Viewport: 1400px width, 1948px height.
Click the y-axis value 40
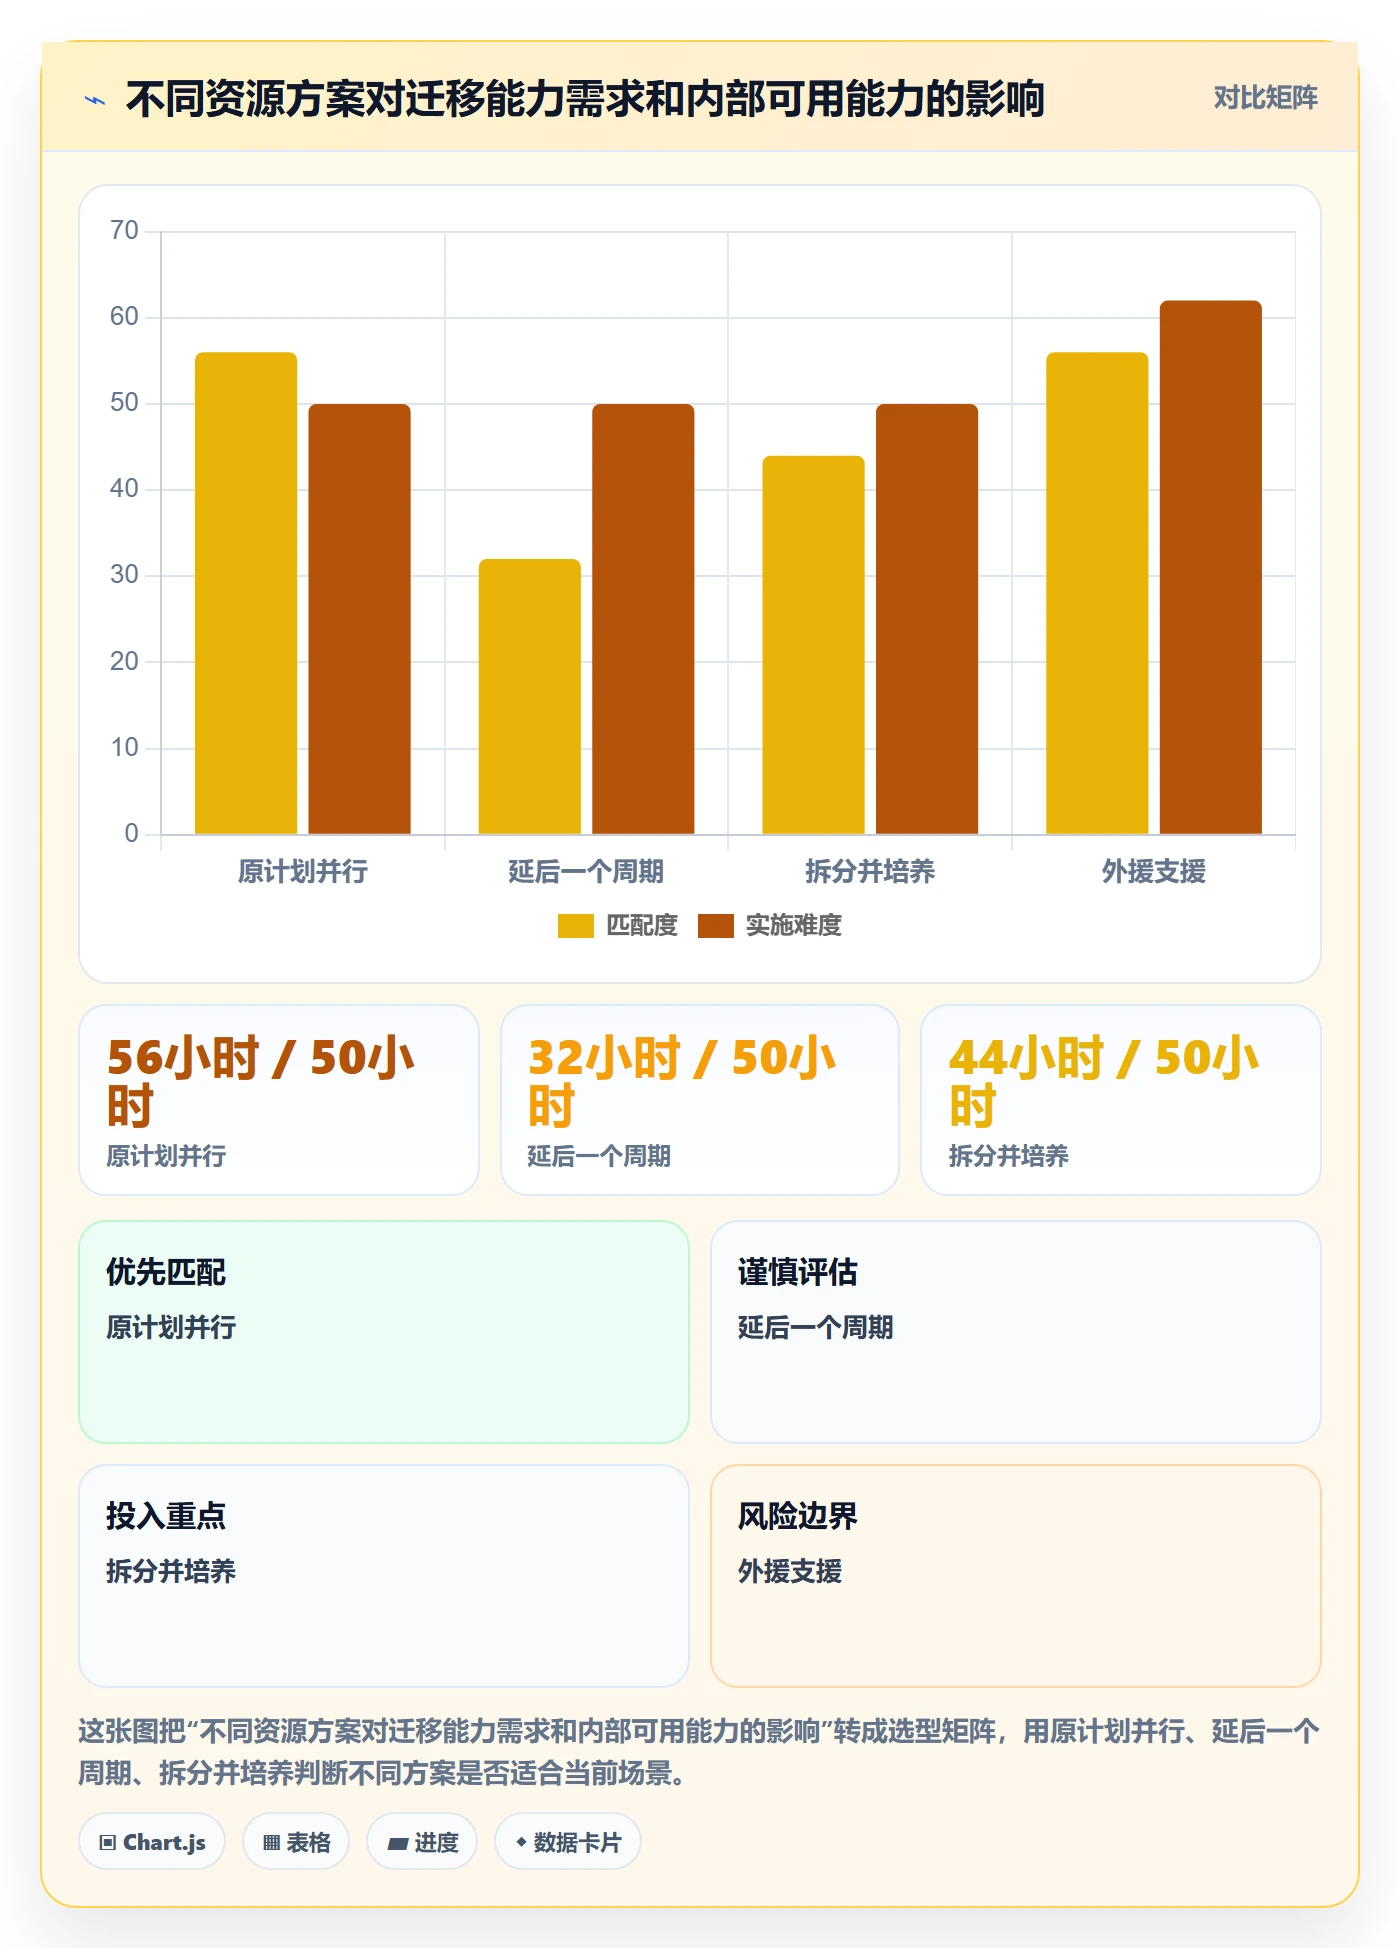click(124, 489)
